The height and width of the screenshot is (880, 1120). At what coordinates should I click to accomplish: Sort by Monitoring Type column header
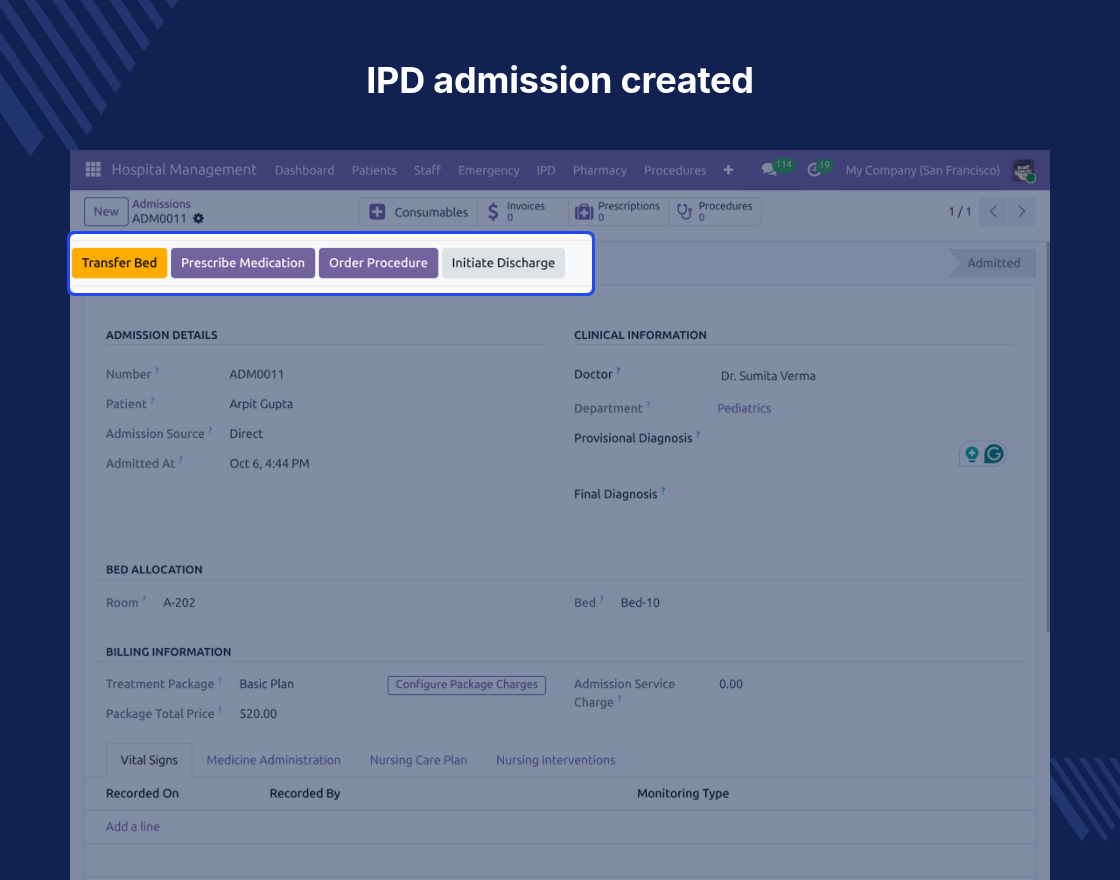683,794
